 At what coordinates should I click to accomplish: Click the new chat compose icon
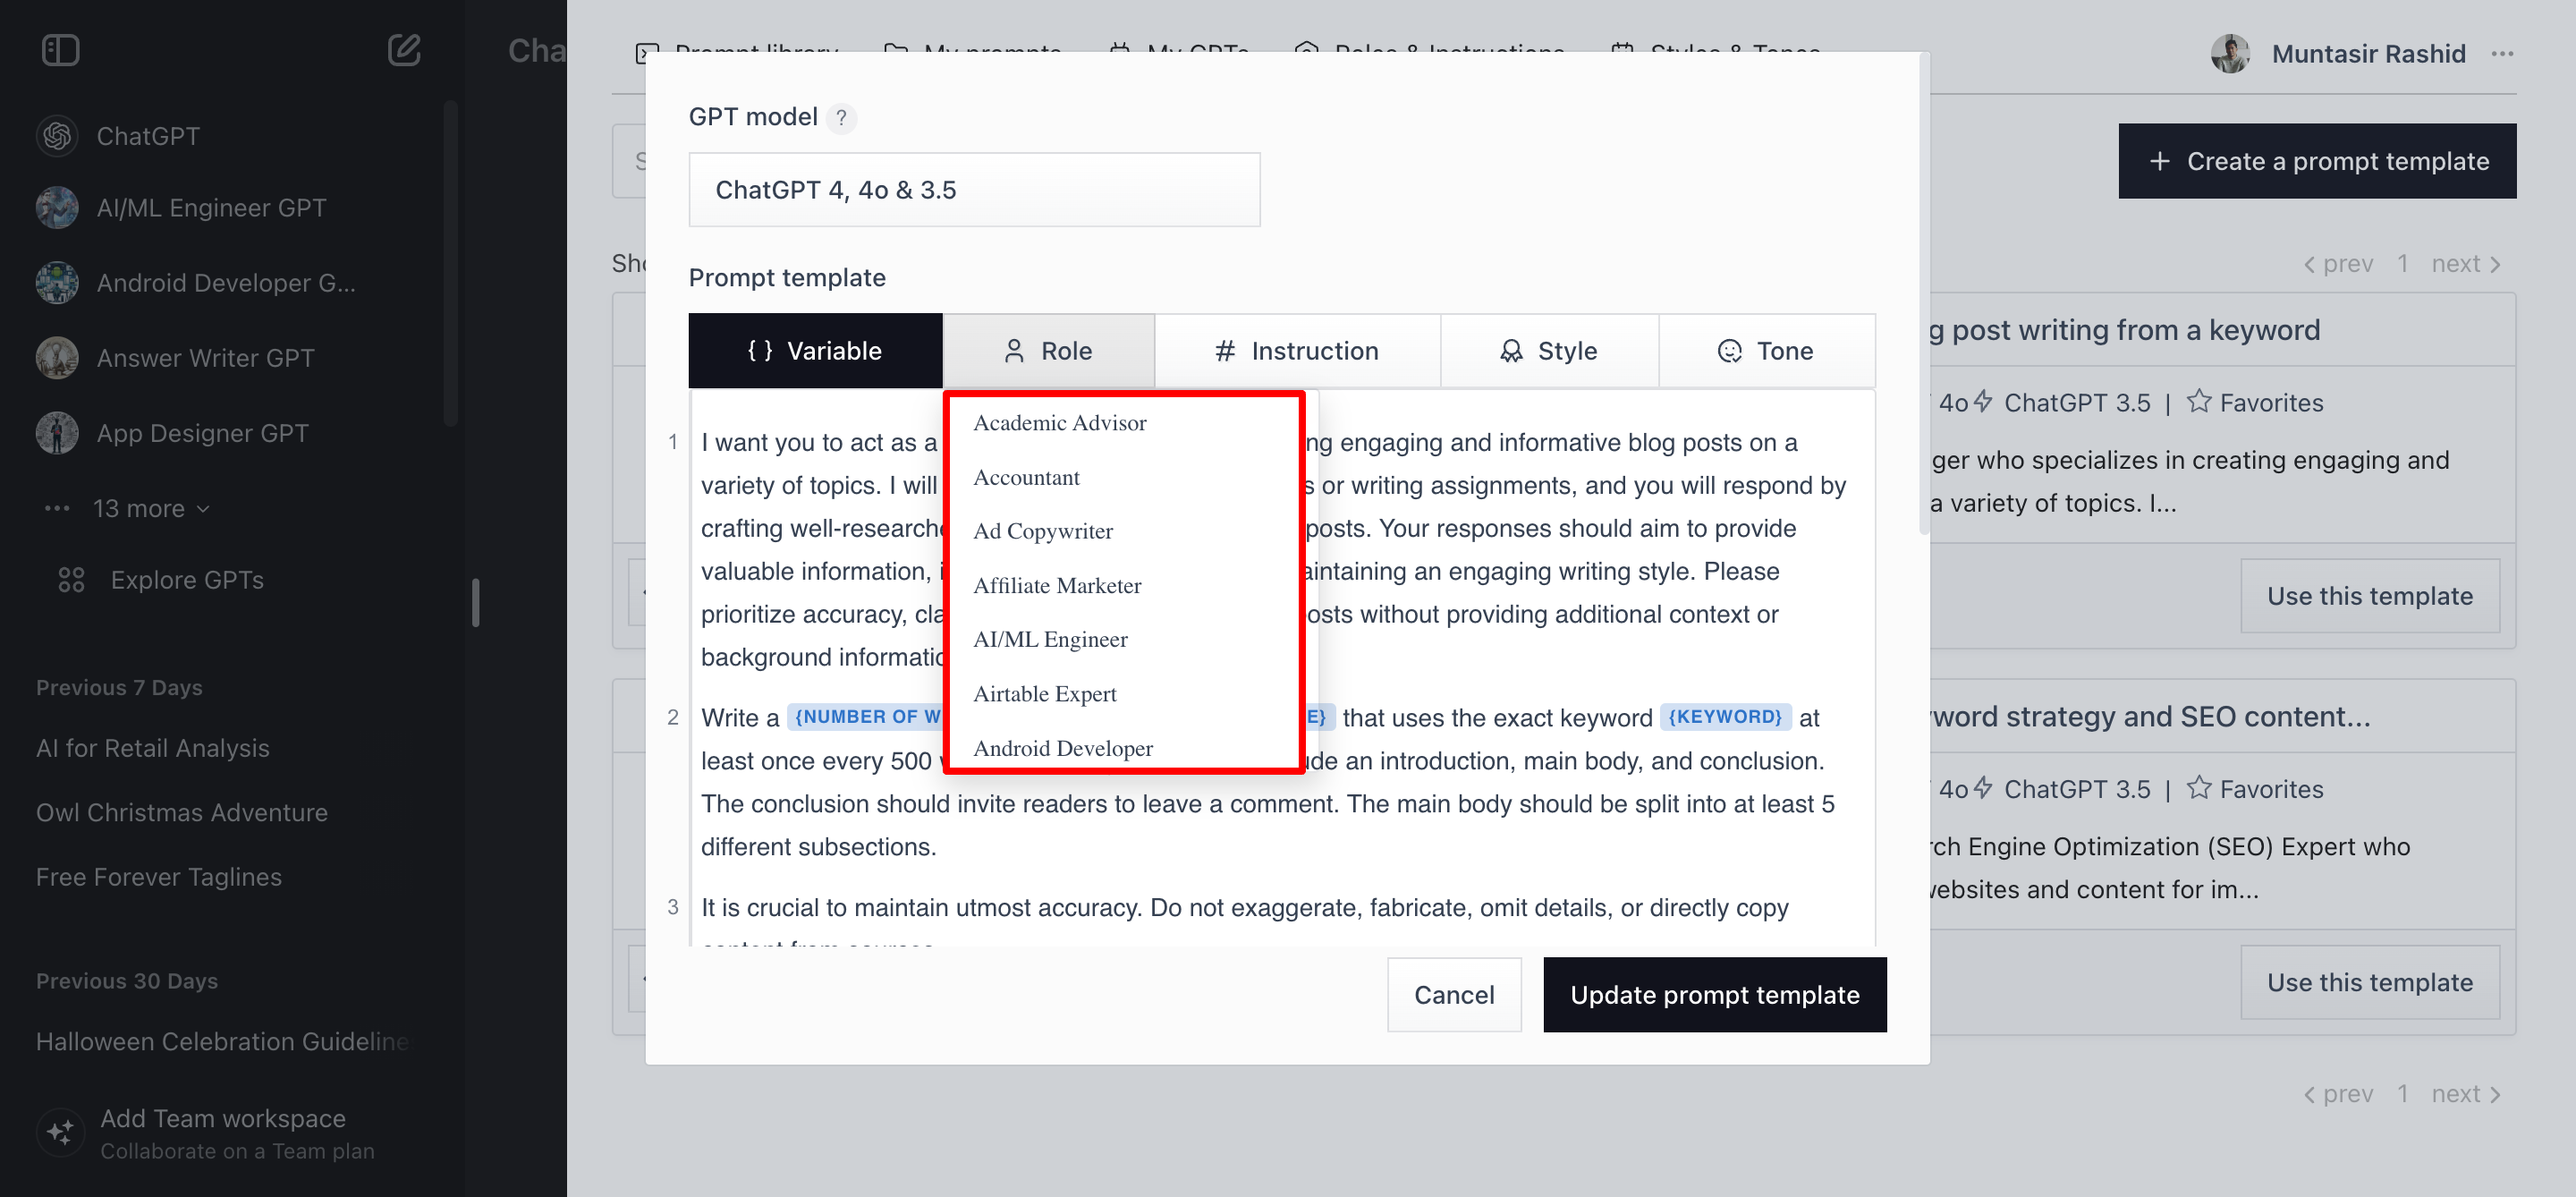click(x=403, y=50)
